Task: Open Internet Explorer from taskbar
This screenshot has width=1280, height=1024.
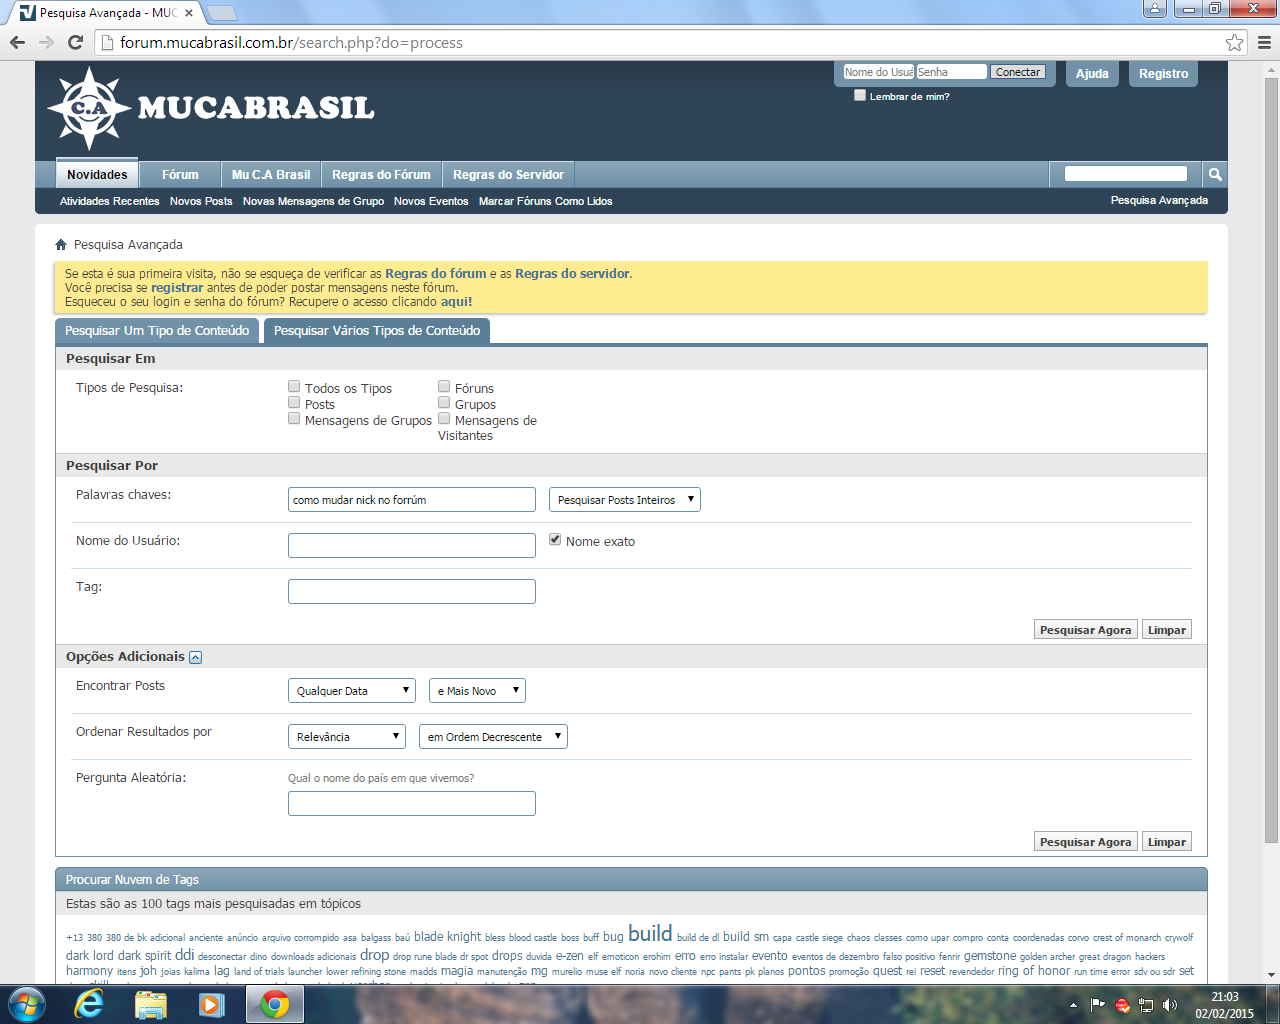Action: coord(89,1003)
